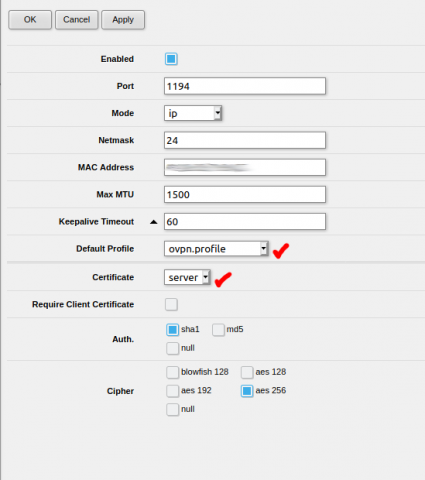Click the Cipher label
Screen dimensions: 425x480
coord(120,391)
